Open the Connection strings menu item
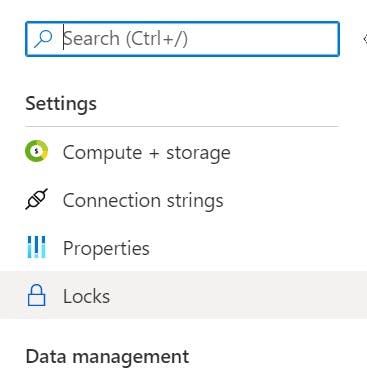Image resolution: width=367 pixels, height=379 pixels. (143, 201)
